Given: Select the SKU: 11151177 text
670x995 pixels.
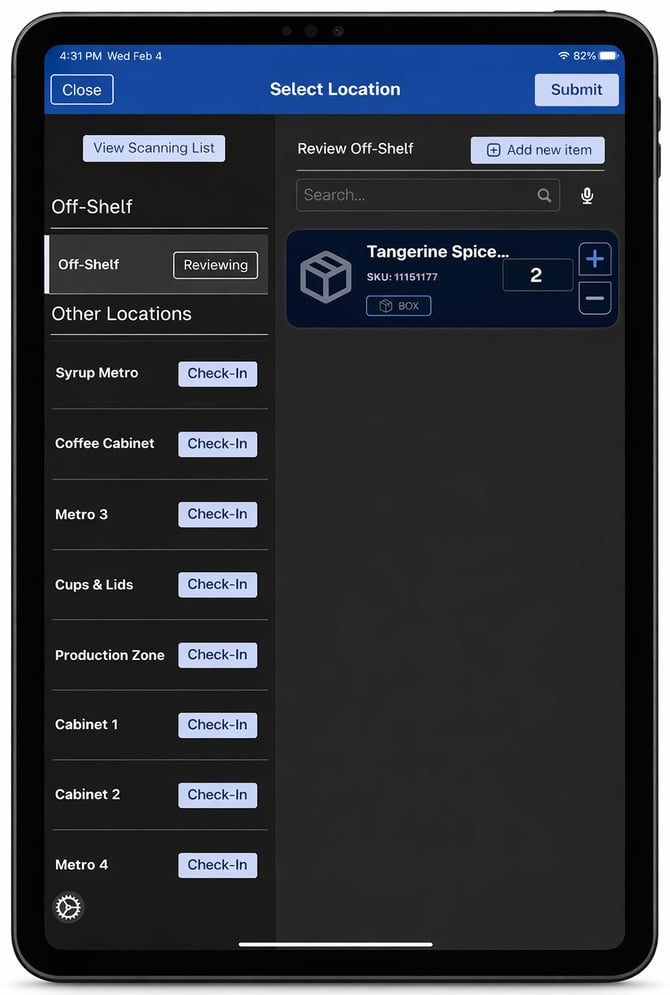Looking at the screenshot, I should pyautogui.click(x=402, y=277).
